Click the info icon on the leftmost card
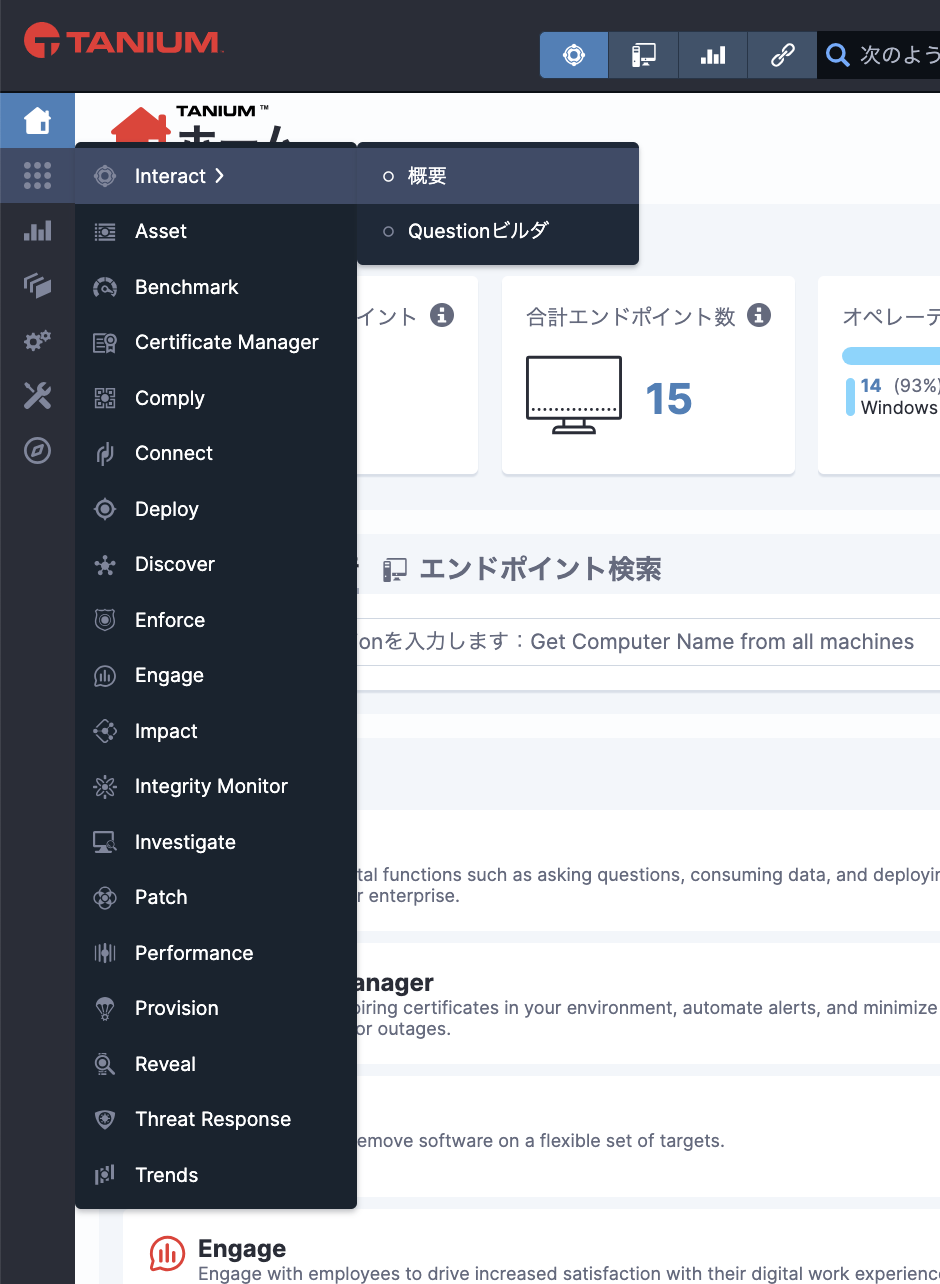940x1284 pixels. (442, 316)
